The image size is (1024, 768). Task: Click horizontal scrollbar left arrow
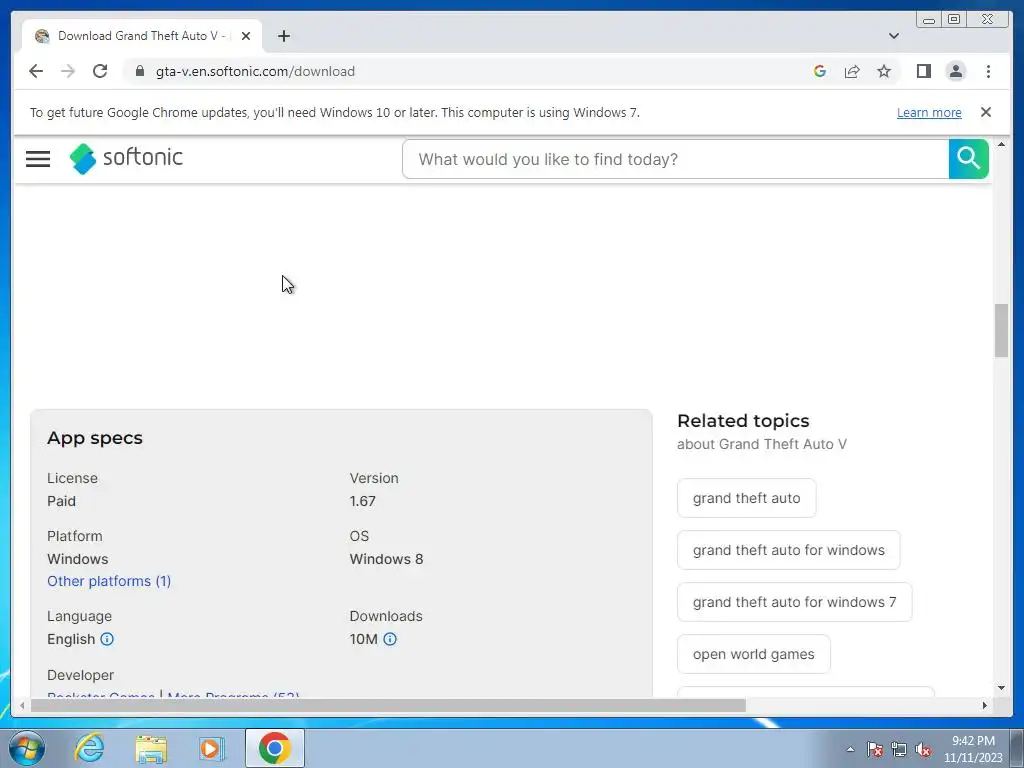pyautogui.click(x=22, y=705)
